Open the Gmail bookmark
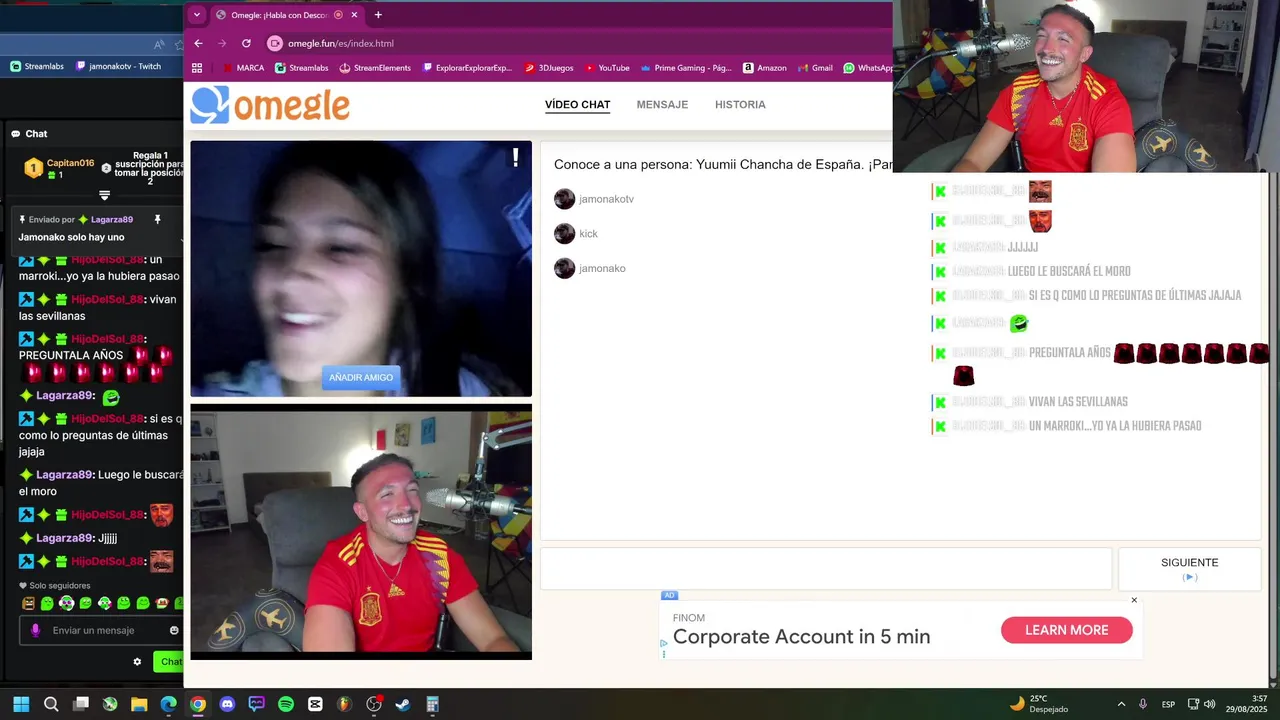 pos(815,68)
